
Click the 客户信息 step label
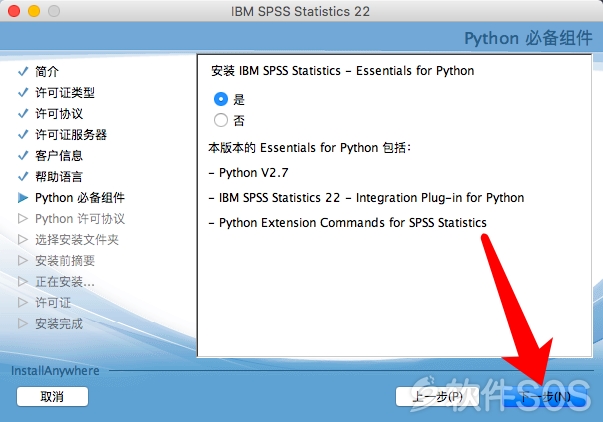coord(59,155)
